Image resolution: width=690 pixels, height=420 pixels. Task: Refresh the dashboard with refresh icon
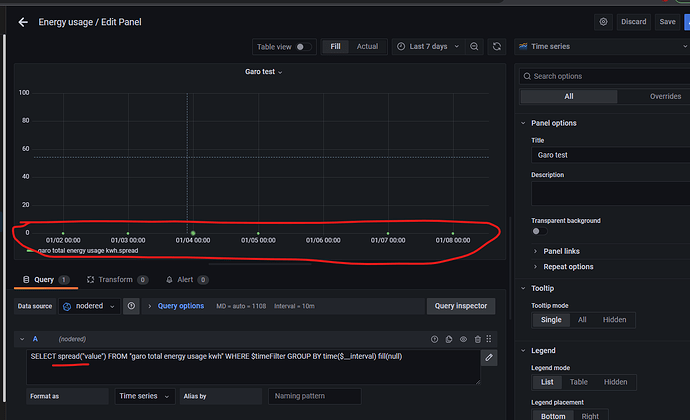[497, 46]
